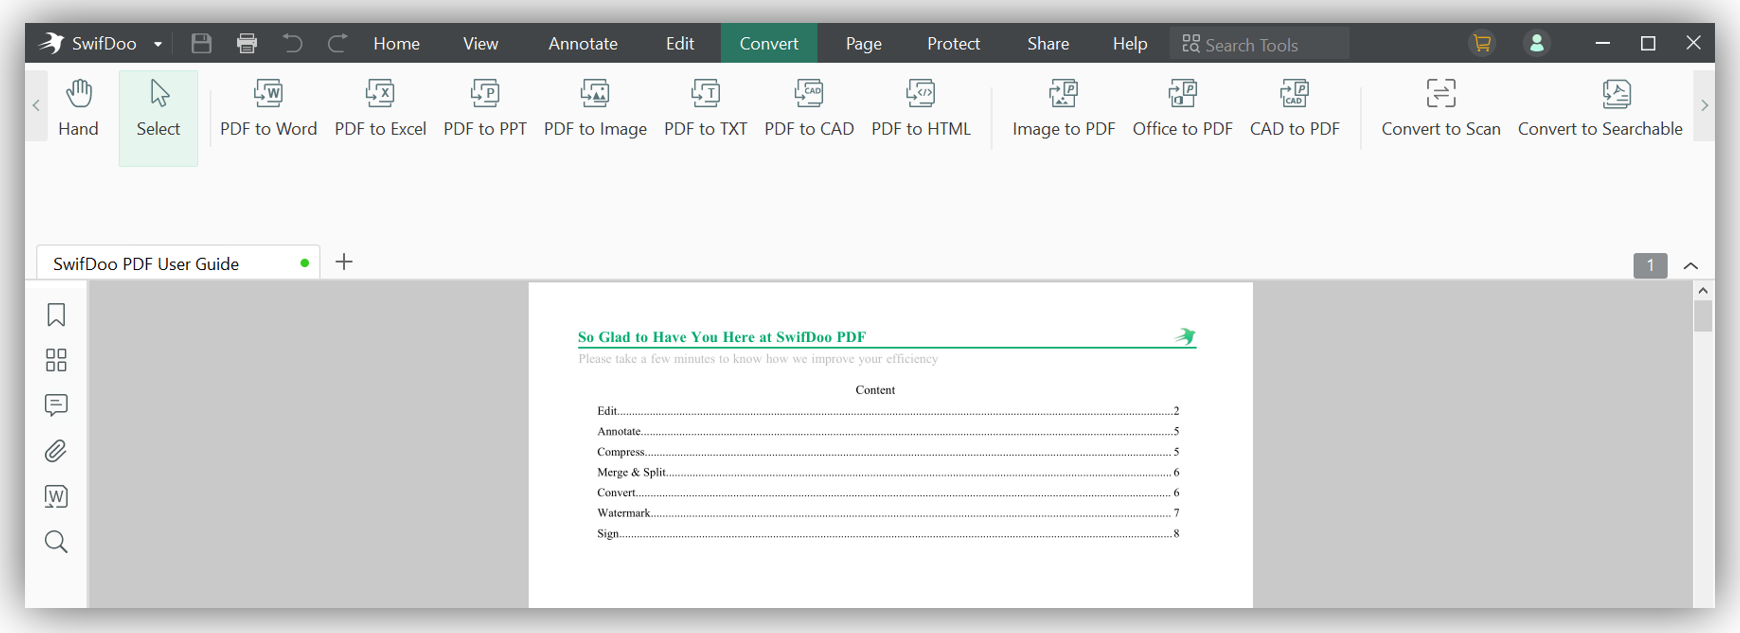The width and height of the screenshot is (1740, 633).
Task: Open Merge & Split contents entry
Action: click(888, 472)
